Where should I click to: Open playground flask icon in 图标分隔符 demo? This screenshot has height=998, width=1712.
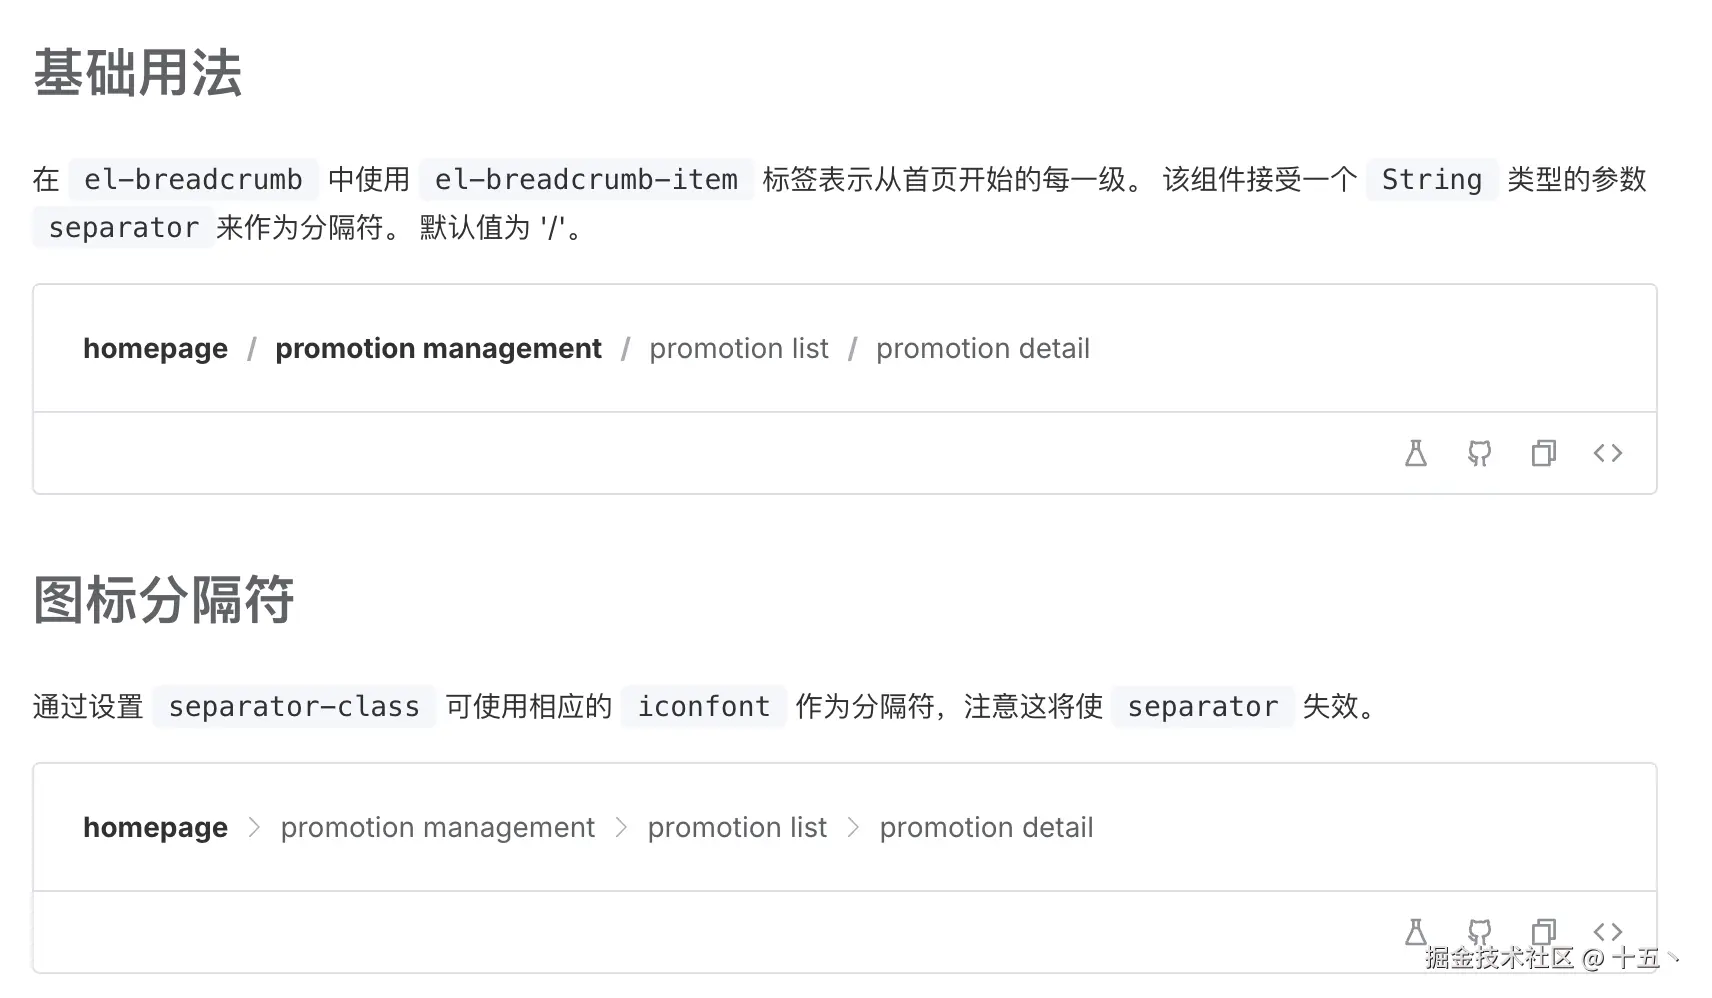pos(1415,932)
